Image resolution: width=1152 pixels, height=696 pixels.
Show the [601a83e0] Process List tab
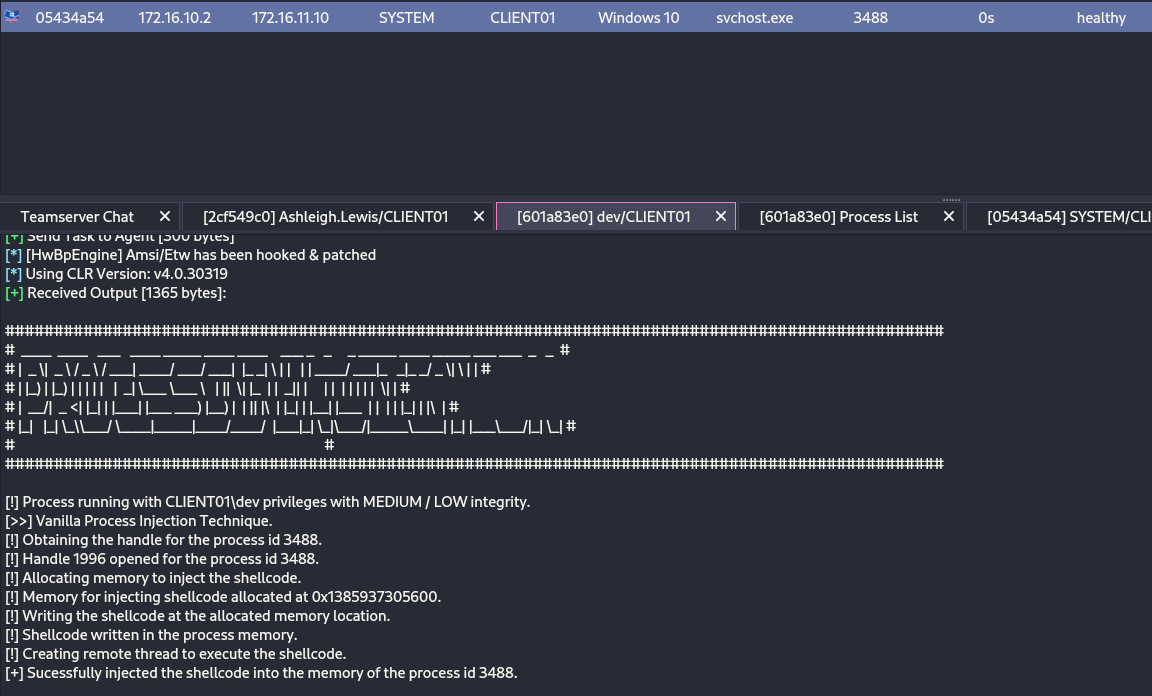[x=838, y=217]
